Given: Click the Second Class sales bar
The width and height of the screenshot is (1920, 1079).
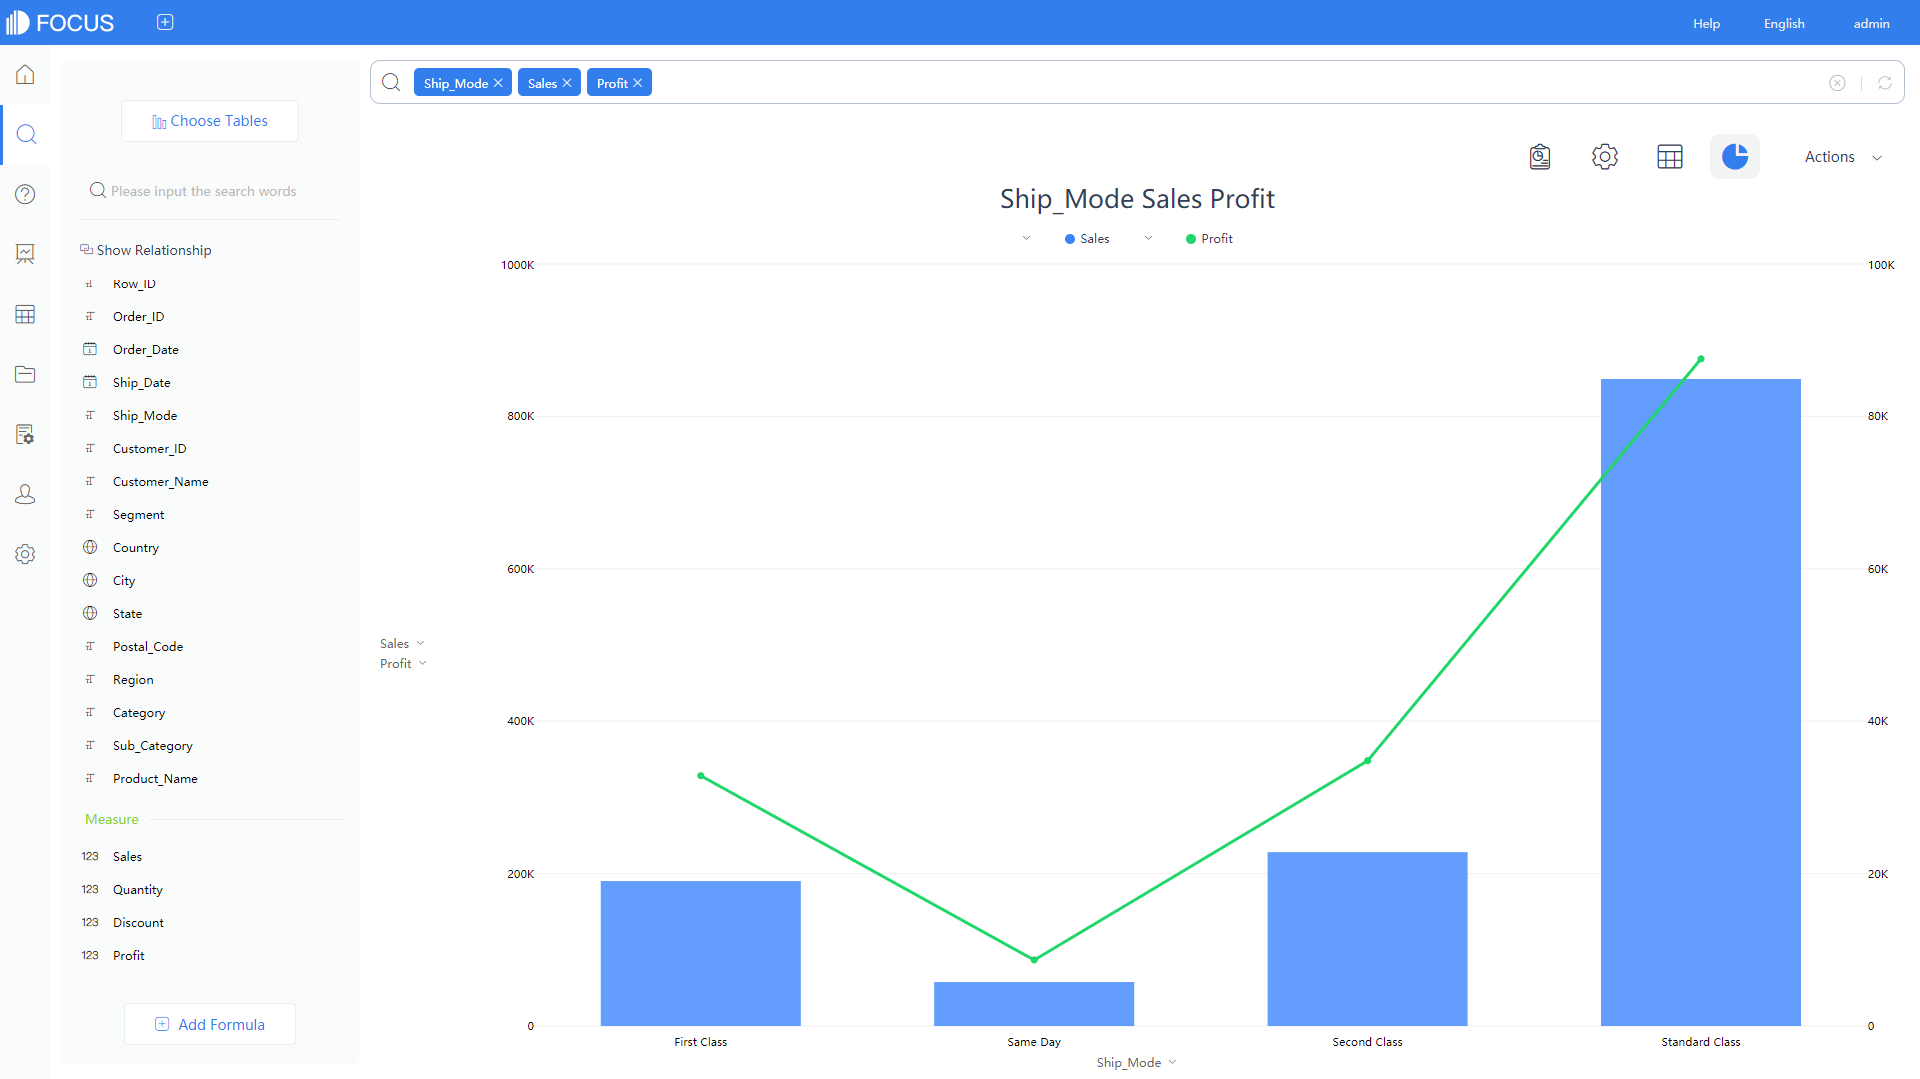Looking at the screenshot, I should 1367,939.
